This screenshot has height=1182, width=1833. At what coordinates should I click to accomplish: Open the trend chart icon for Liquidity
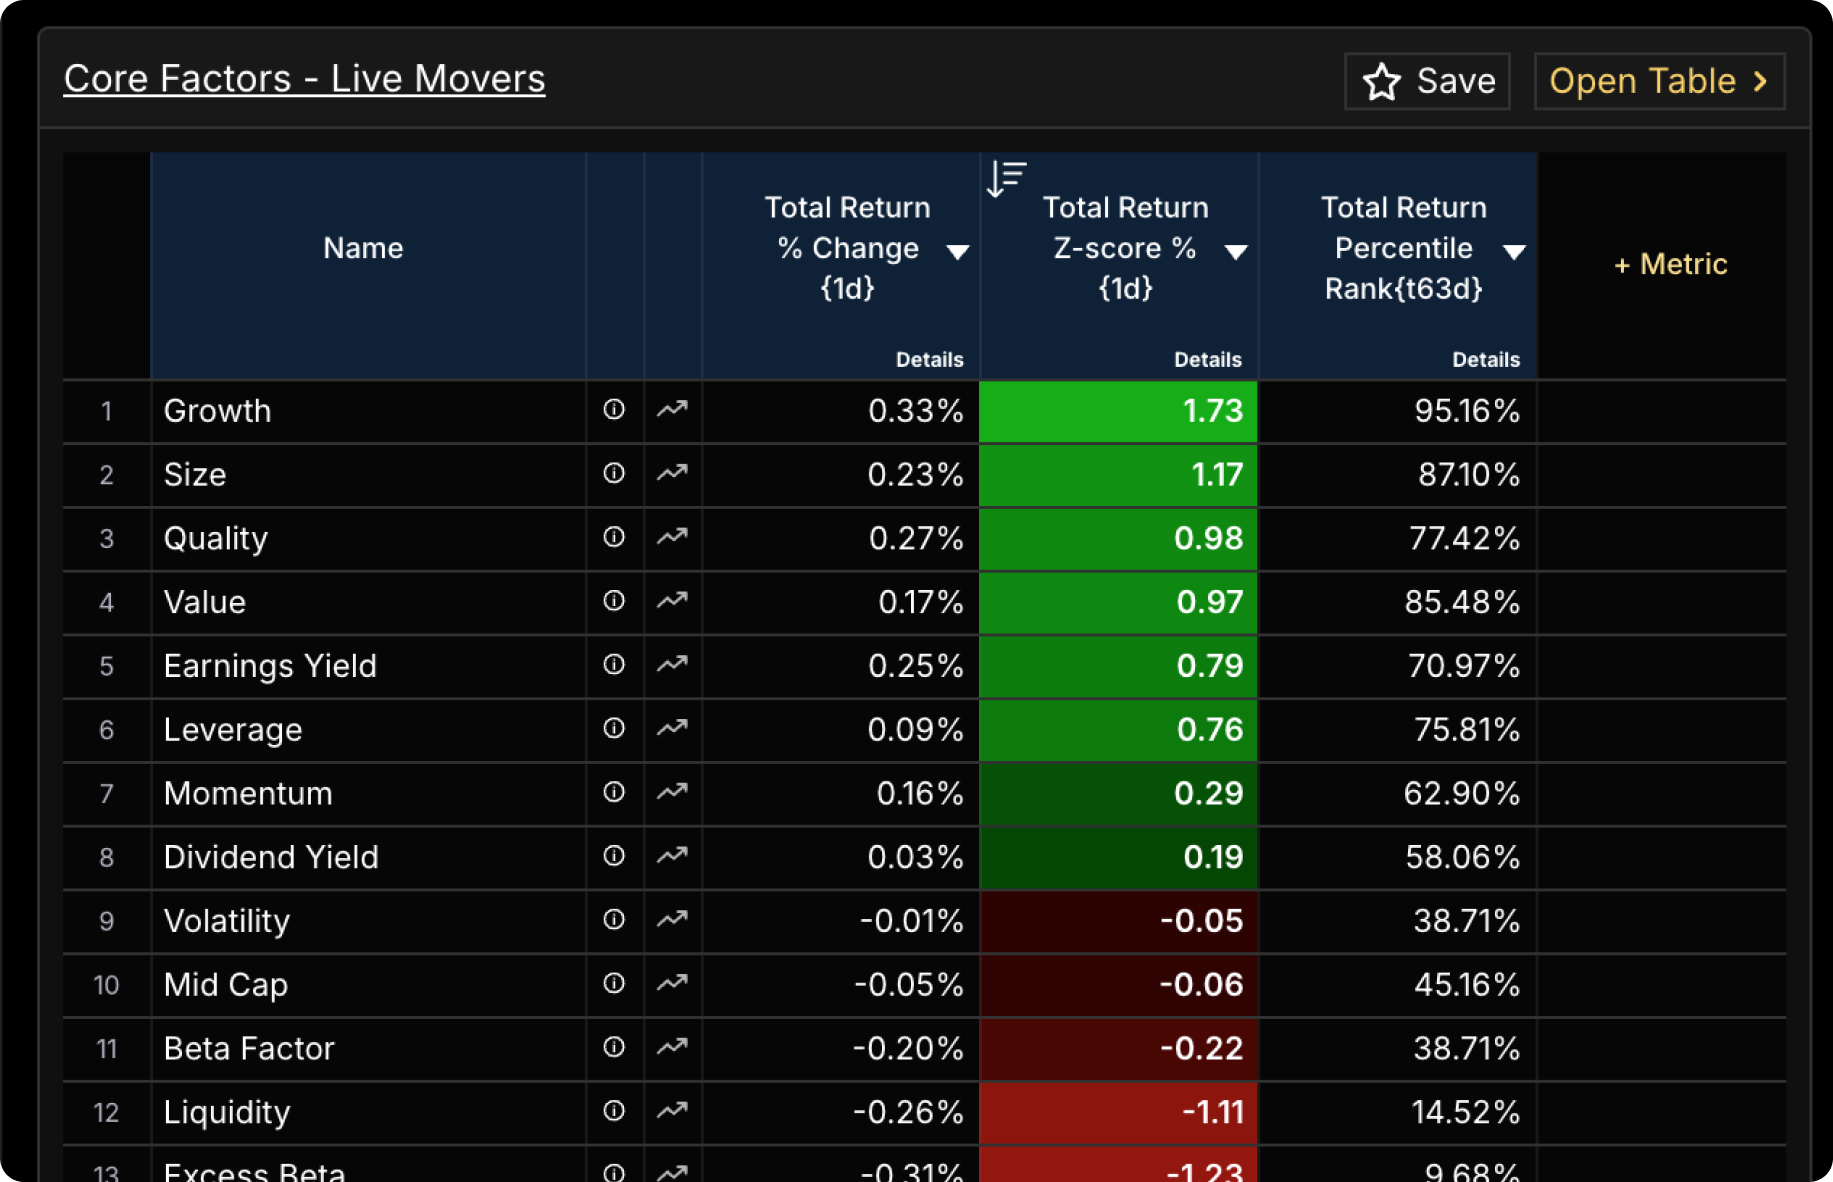(672, 1111)
